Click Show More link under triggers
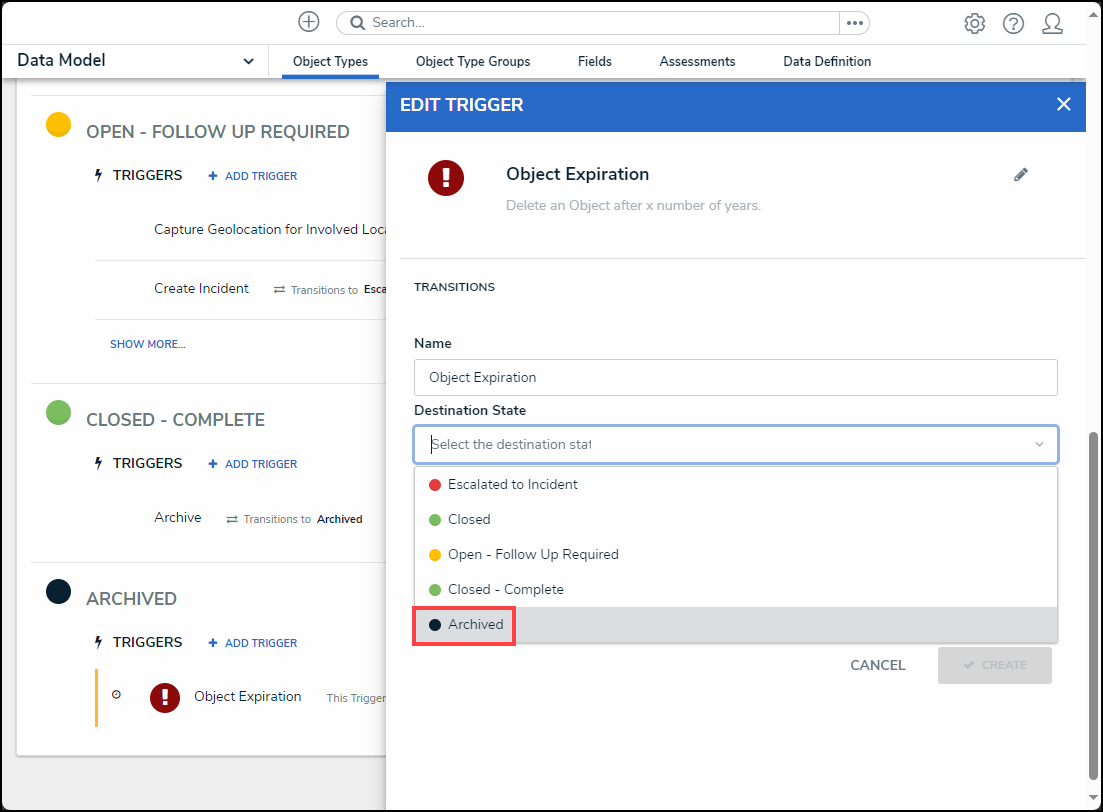The width and height of the screenshot is (1103, 812). click(147, 344)
